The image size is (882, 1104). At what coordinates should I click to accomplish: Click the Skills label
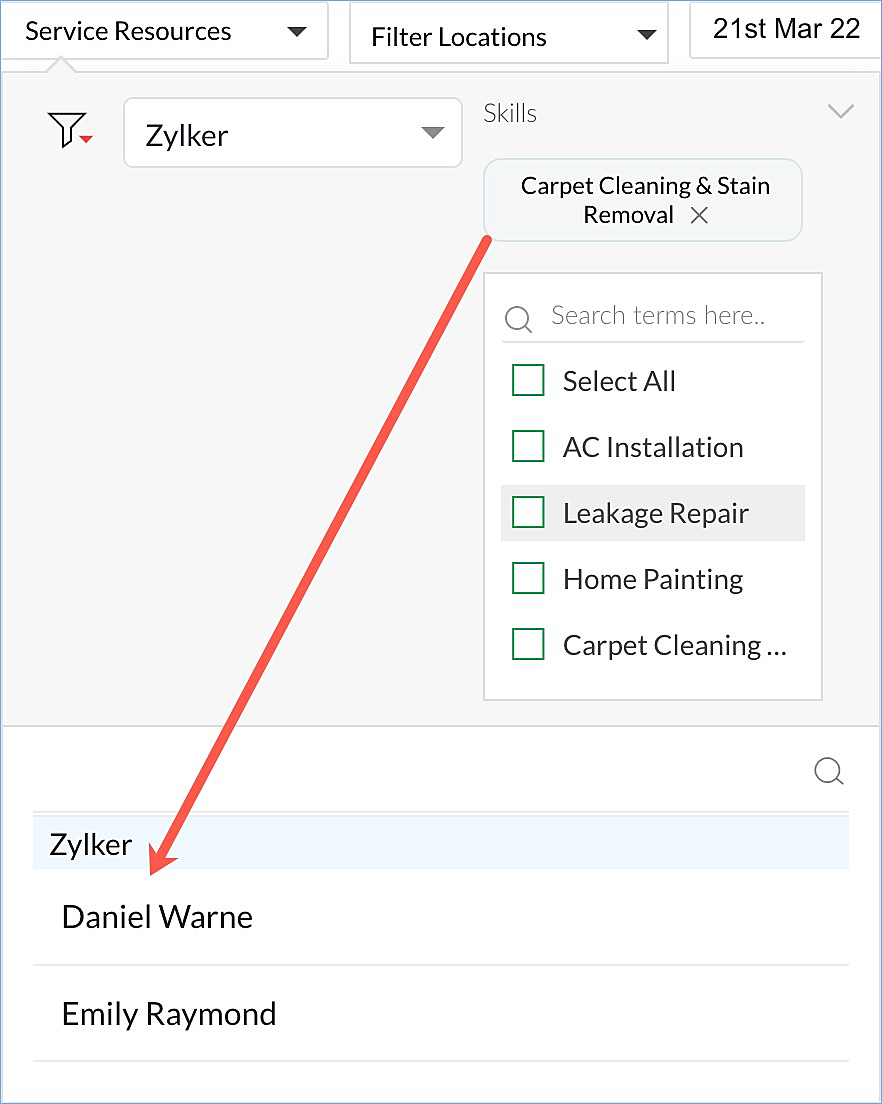pyautogui.click(x=510, y=113)
